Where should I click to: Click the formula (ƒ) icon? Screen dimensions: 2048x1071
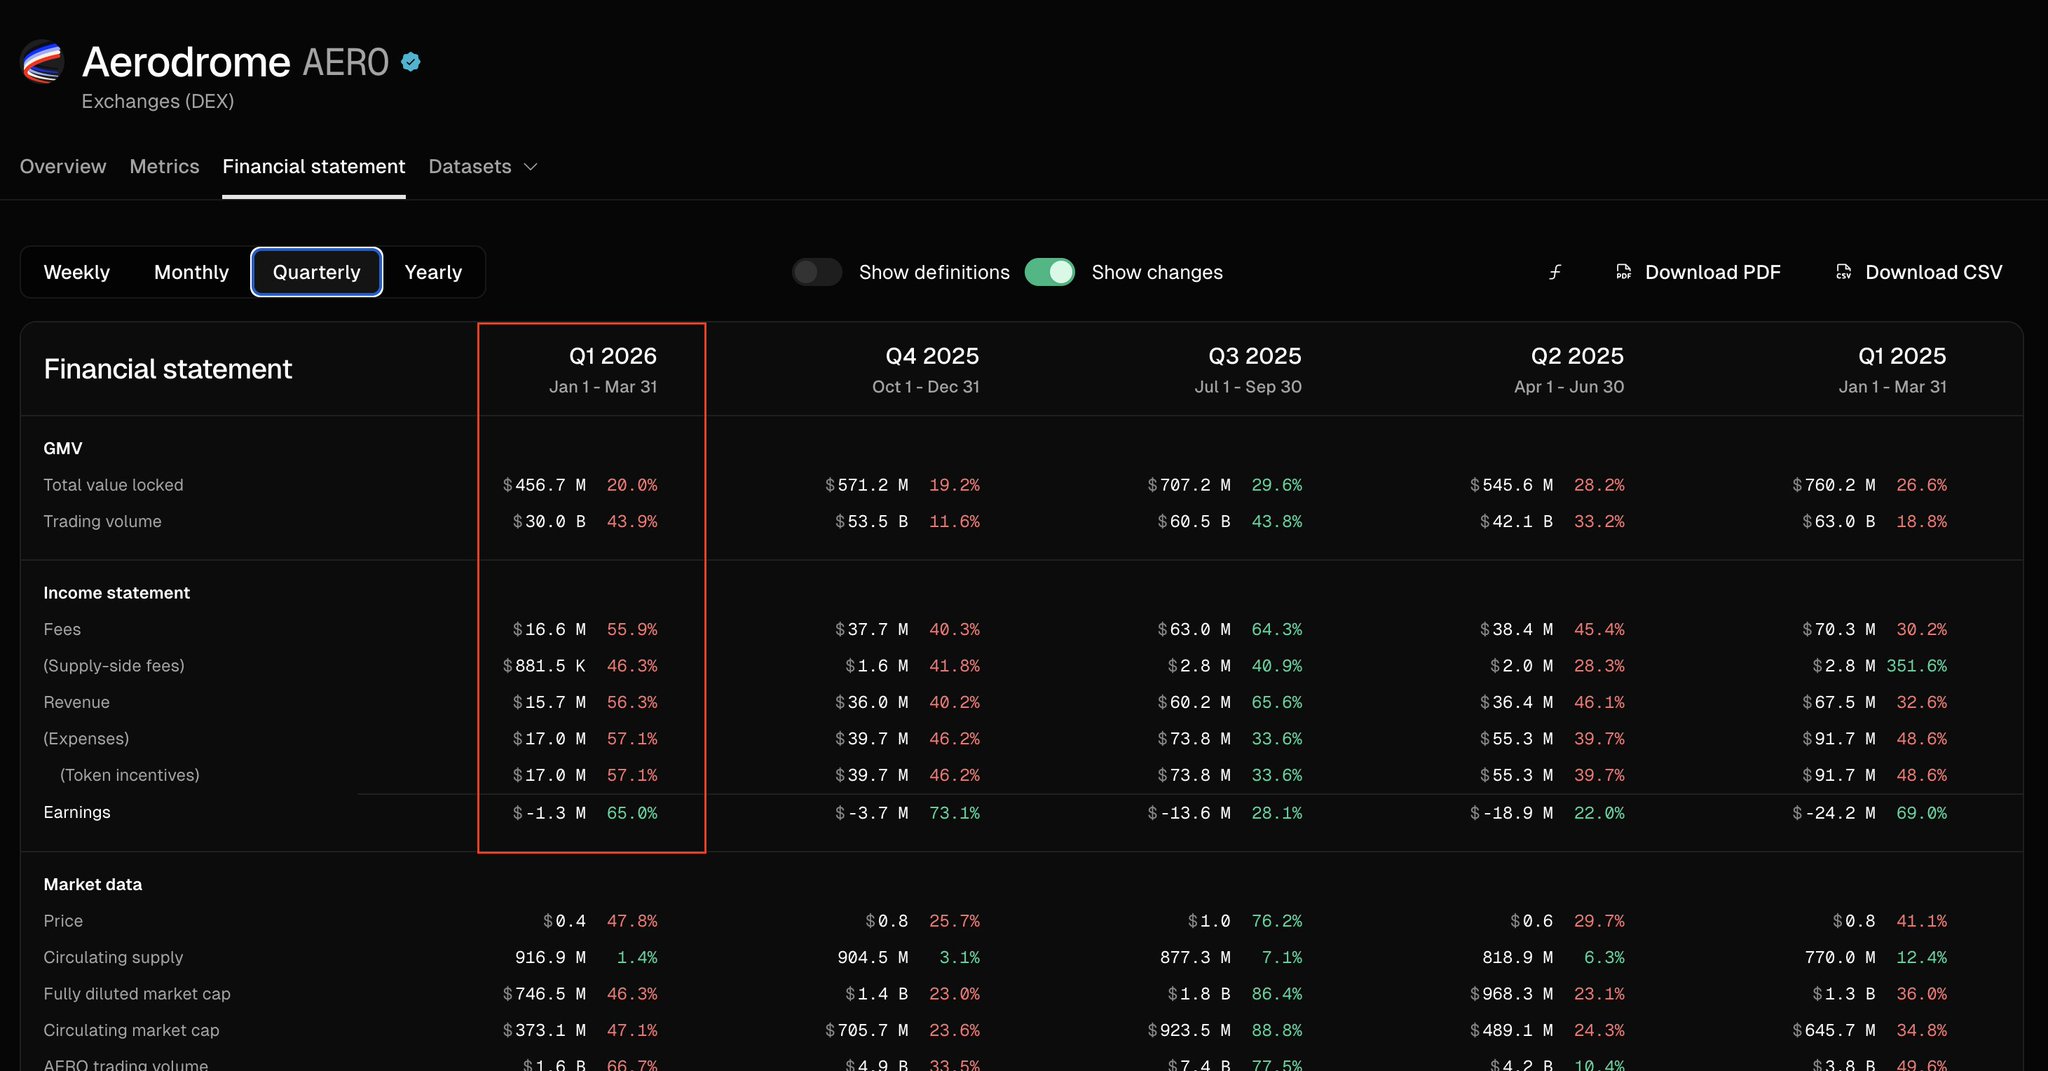(1555, 272)
